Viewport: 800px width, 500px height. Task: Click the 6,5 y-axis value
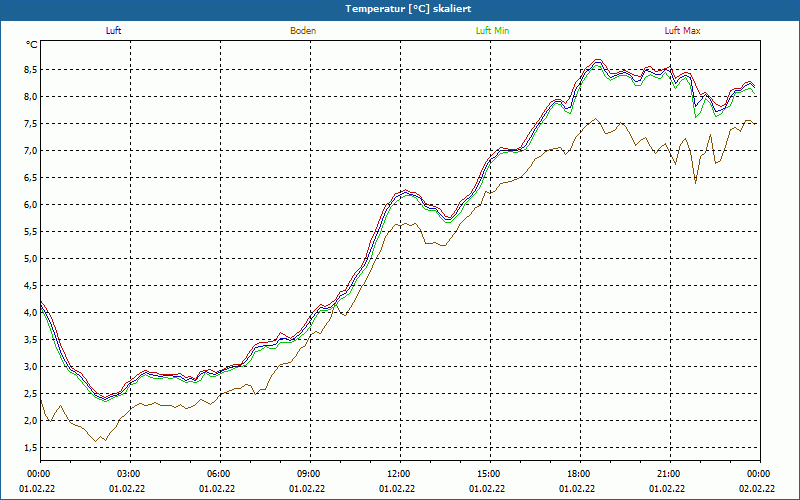coord(30,178)
